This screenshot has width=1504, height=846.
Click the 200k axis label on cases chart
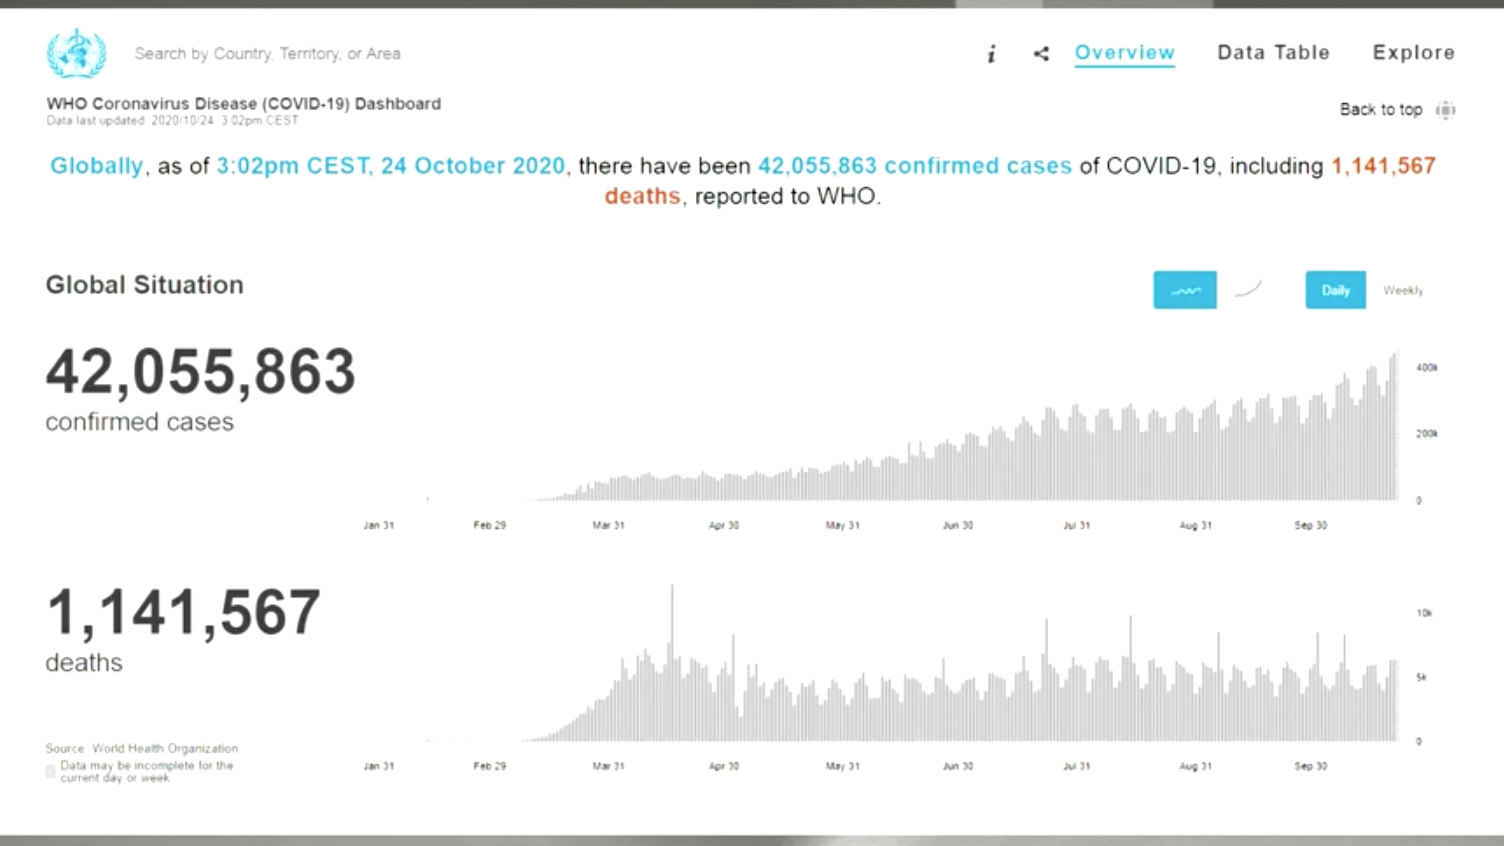(x=1427, y=434)
